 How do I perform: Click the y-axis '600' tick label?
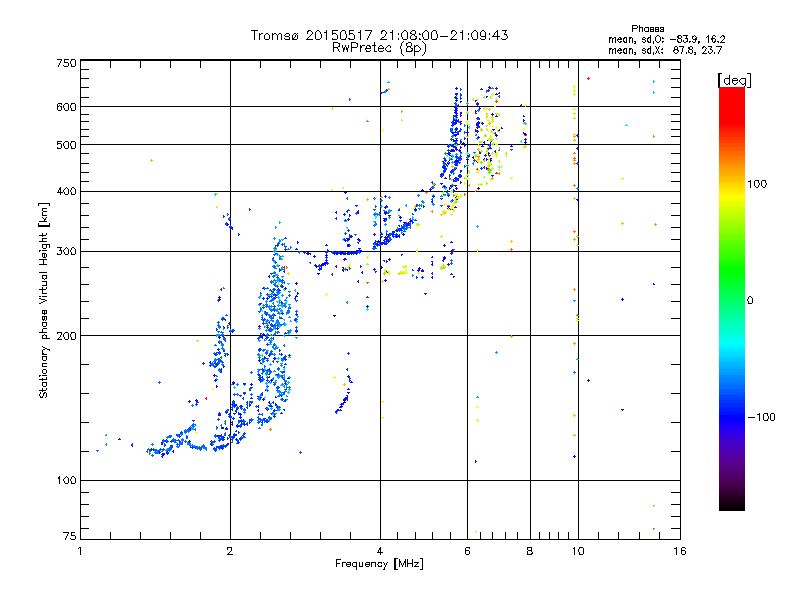click(66, 107)
